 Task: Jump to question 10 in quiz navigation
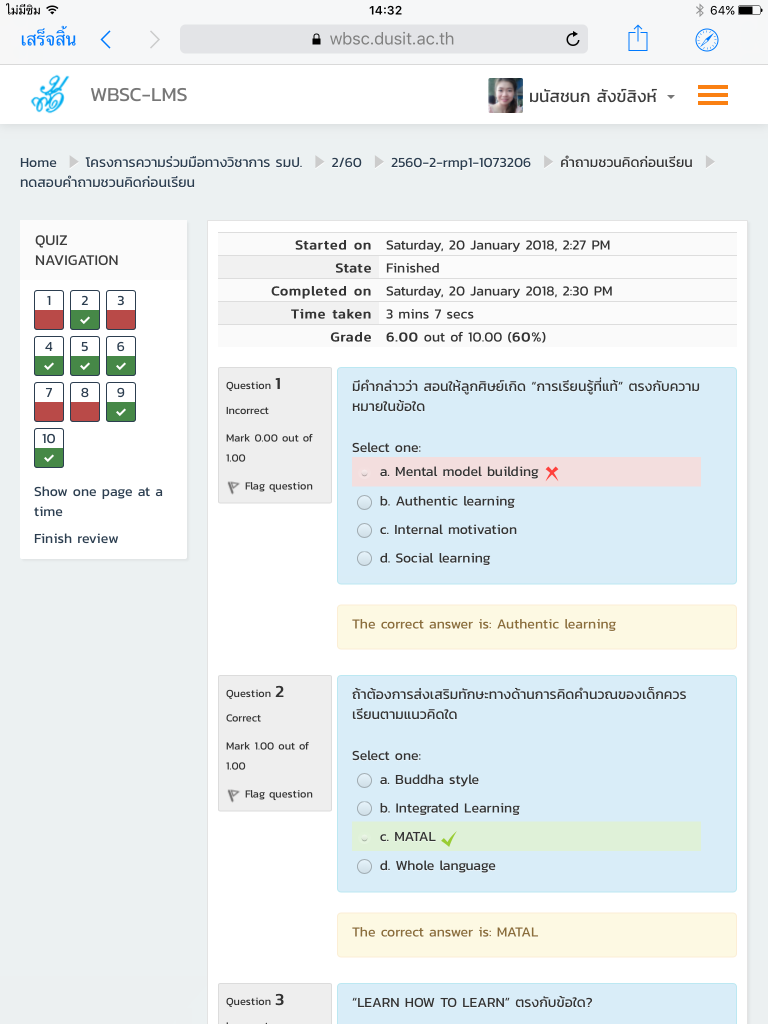pyautogui.click(x=49, y=447)
